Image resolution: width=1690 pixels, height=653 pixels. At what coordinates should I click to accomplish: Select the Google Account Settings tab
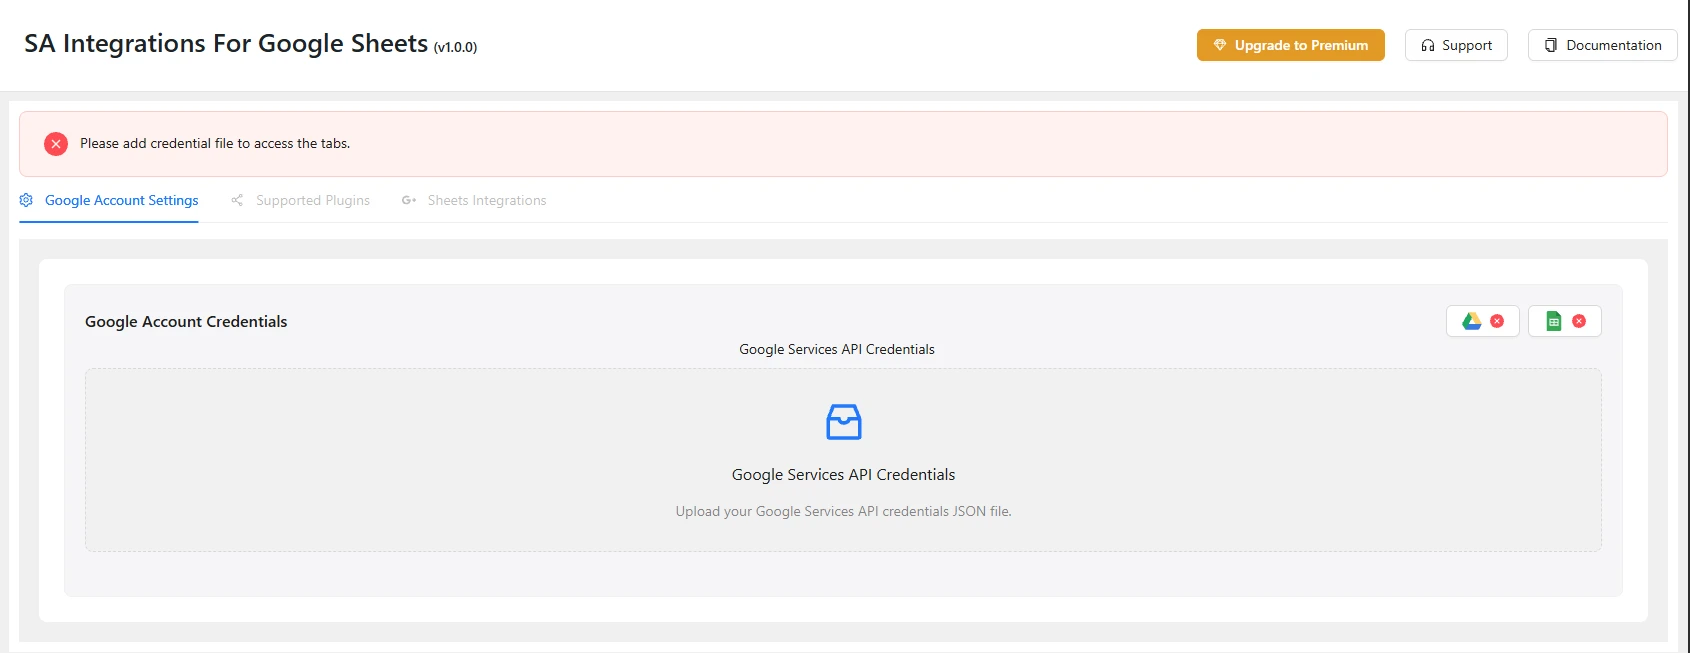pyautogui.click(x=109, y=200)
